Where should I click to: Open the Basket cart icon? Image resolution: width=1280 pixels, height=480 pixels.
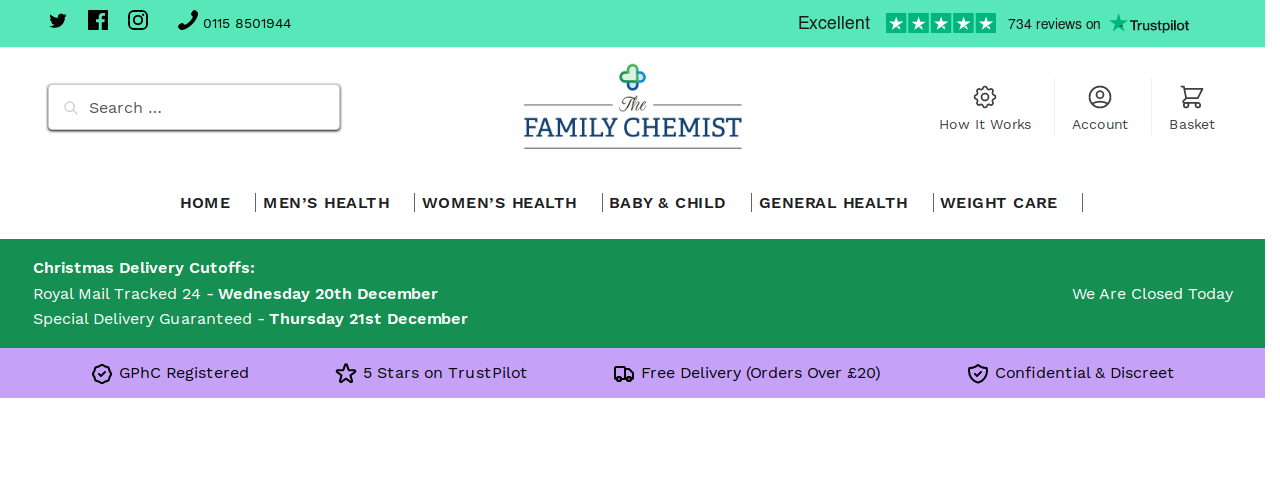(1192, 97)
